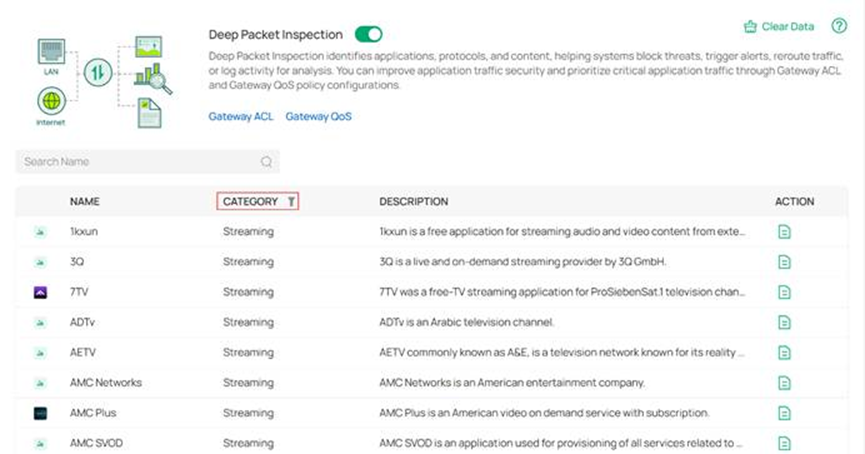Select the name AMC SVOD
The width and height of the screenshot is (865, 454).
click(x=96, y=443)
